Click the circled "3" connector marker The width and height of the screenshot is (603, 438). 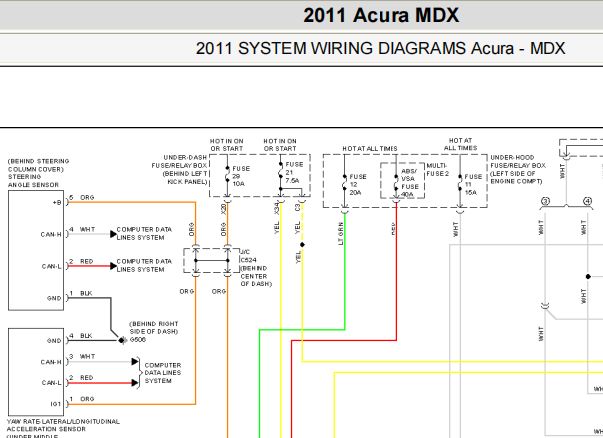(545, 201)
